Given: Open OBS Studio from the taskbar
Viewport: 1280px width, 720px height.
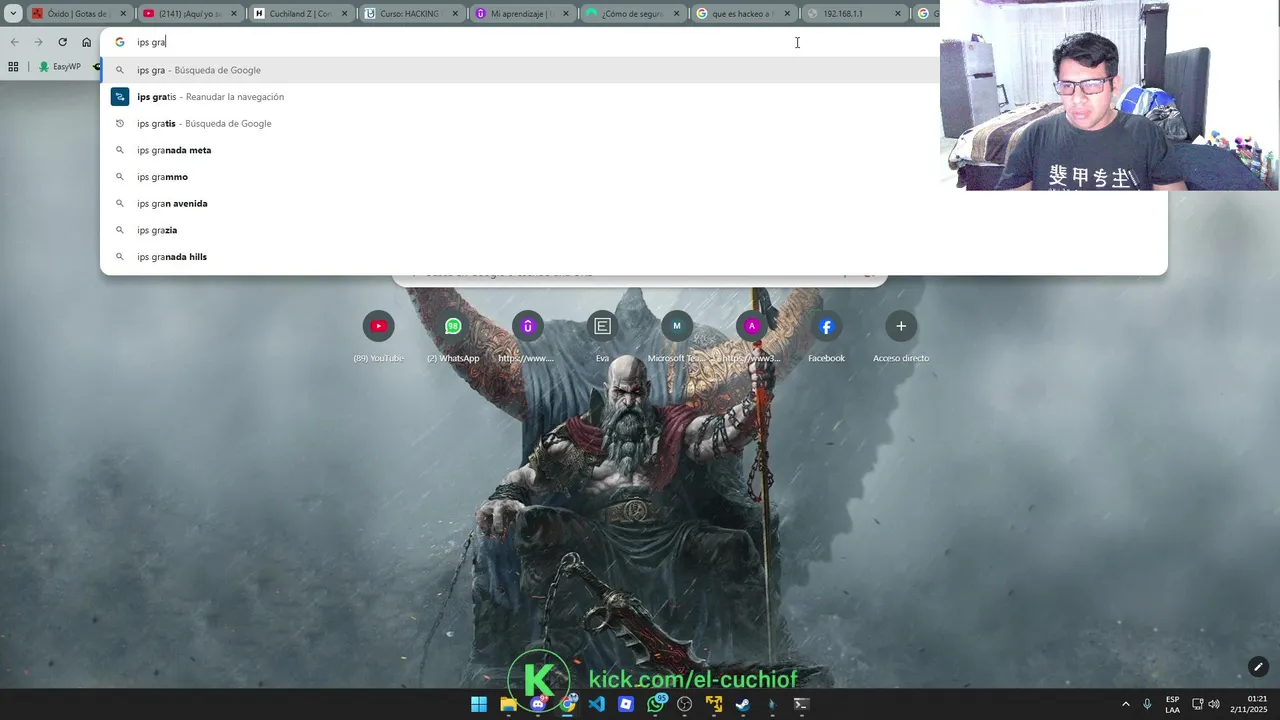Looking at the screenshot, I should coord(685,704).
